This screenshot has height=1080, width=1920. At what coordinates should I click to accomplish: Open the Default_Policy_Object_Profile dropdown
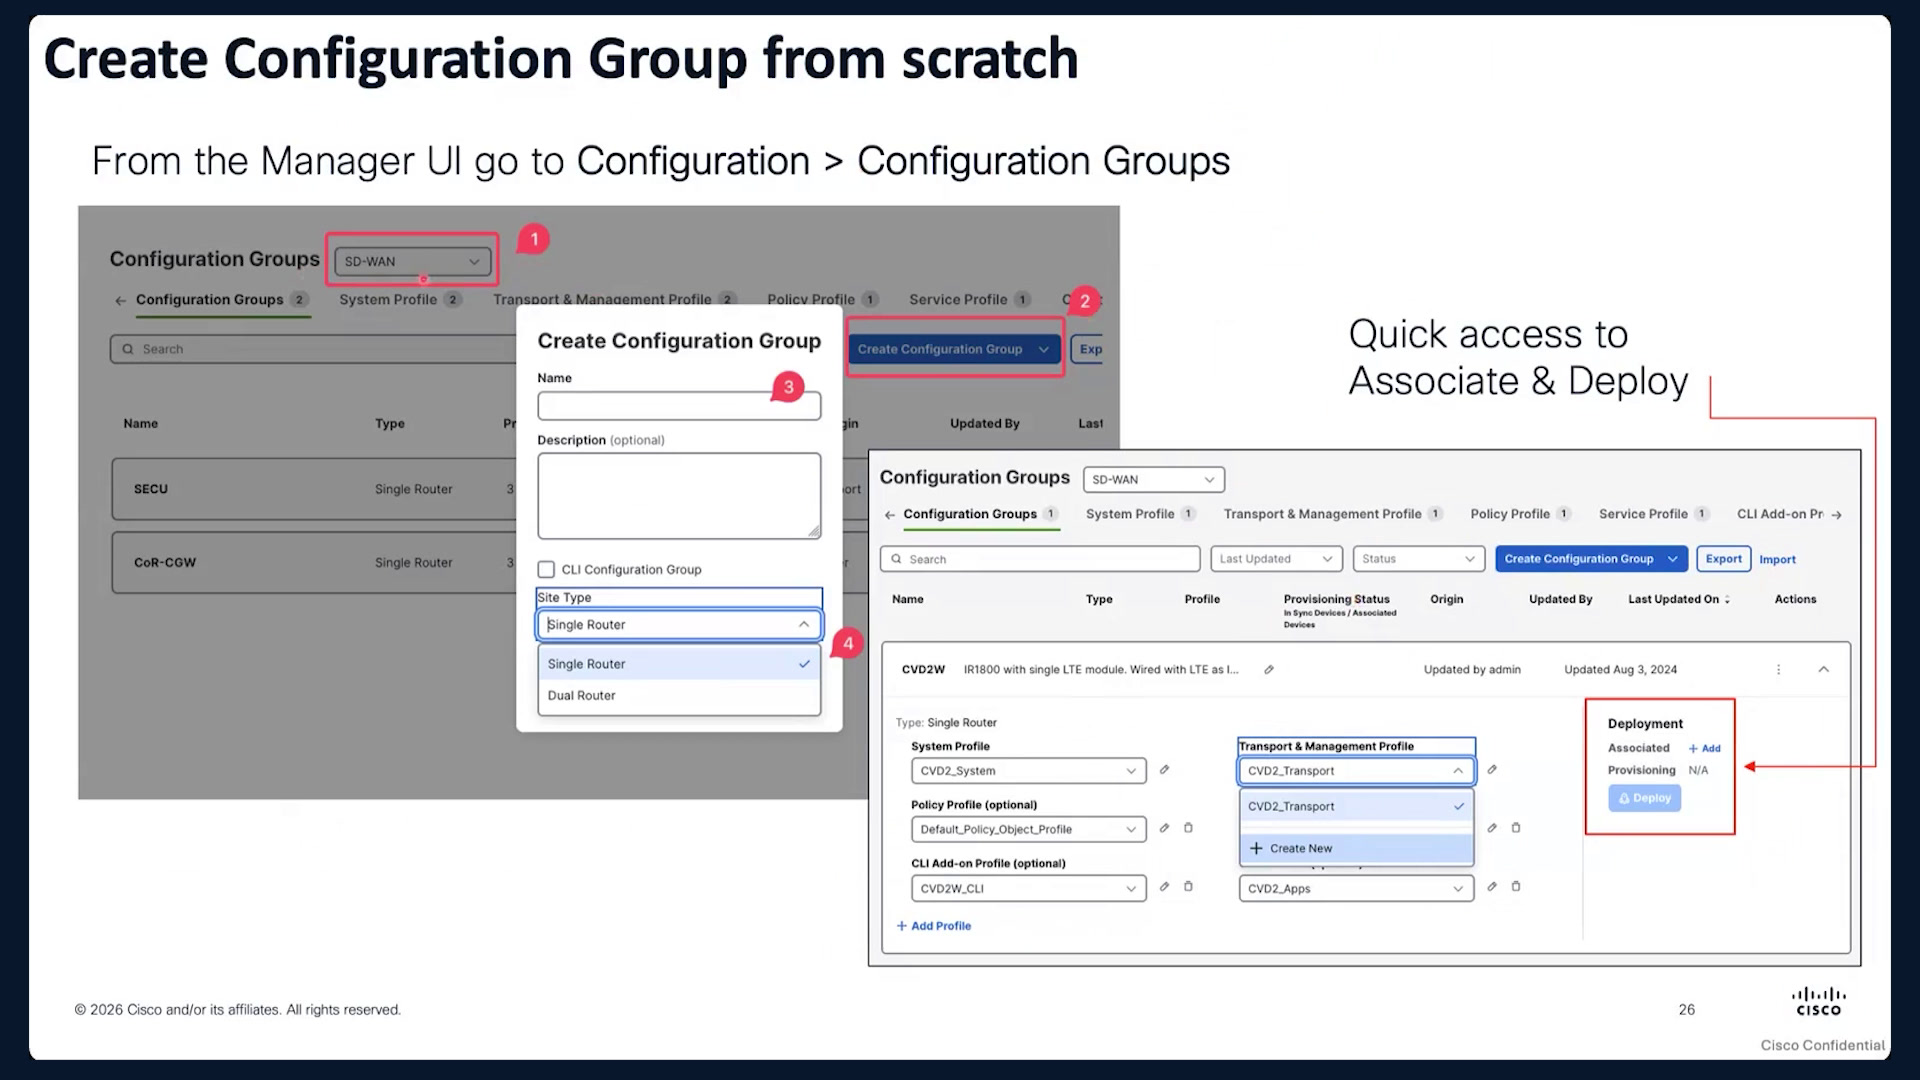click(x=1028, y=829)
